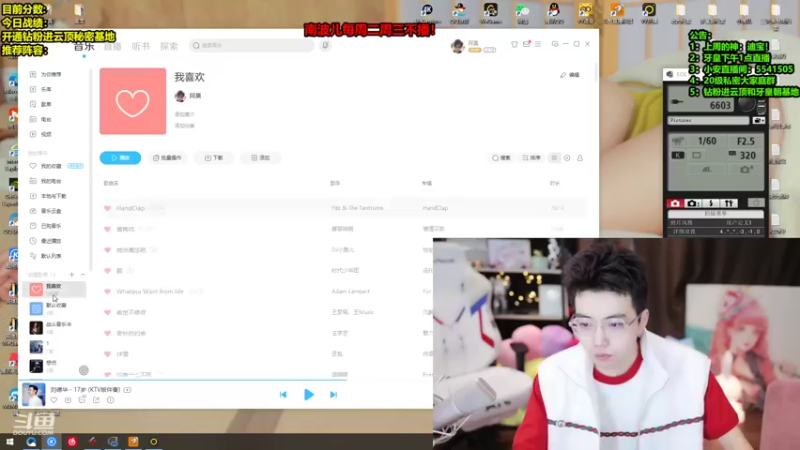The height and width of the screenshot is (450, 800).
Task: Click the F2.5 aperture in EOS Utility
Action: pyautogui.click(x=745, y=141)
